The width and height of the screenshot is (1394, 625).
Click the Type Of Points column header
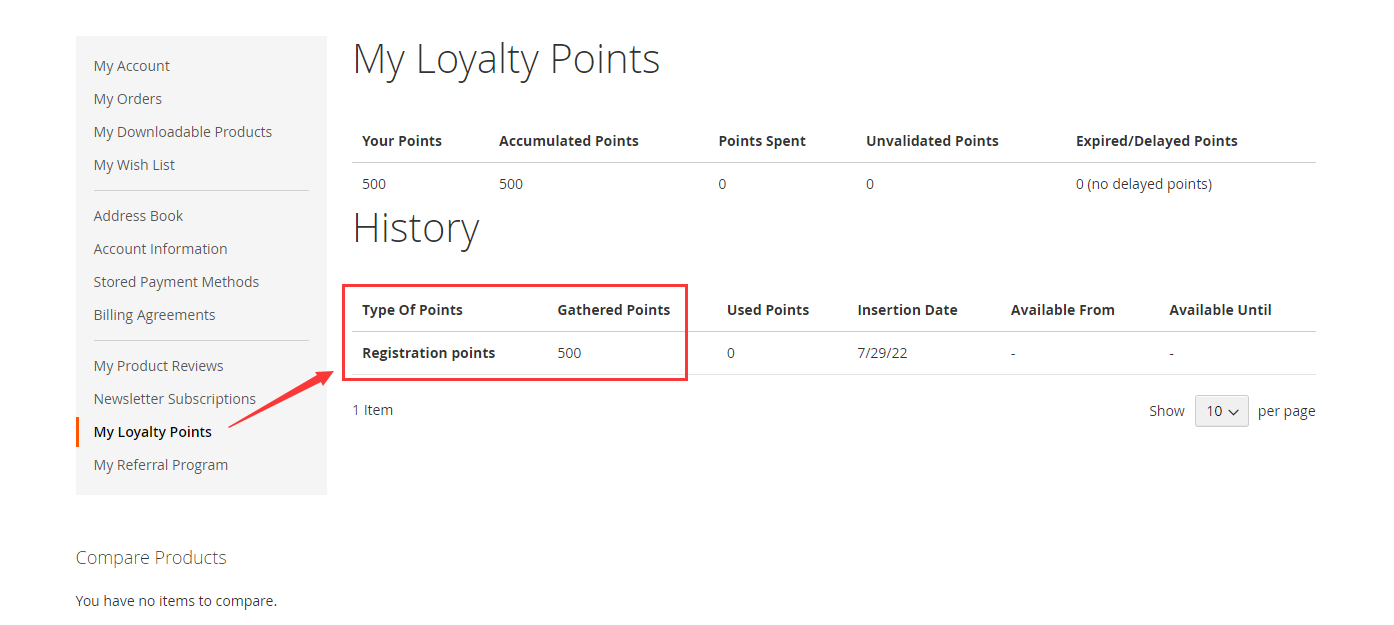[412, 310]
